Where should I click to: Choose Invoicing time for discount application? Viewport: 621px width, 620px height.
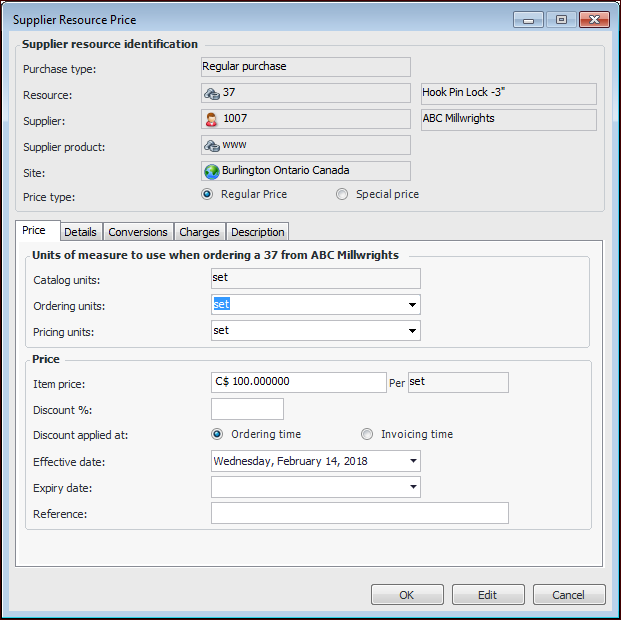point(367,434)
